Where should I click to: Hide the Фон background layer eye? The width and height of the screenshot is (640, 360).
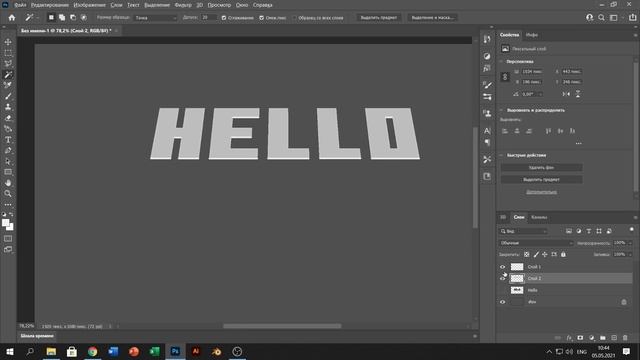502,302
